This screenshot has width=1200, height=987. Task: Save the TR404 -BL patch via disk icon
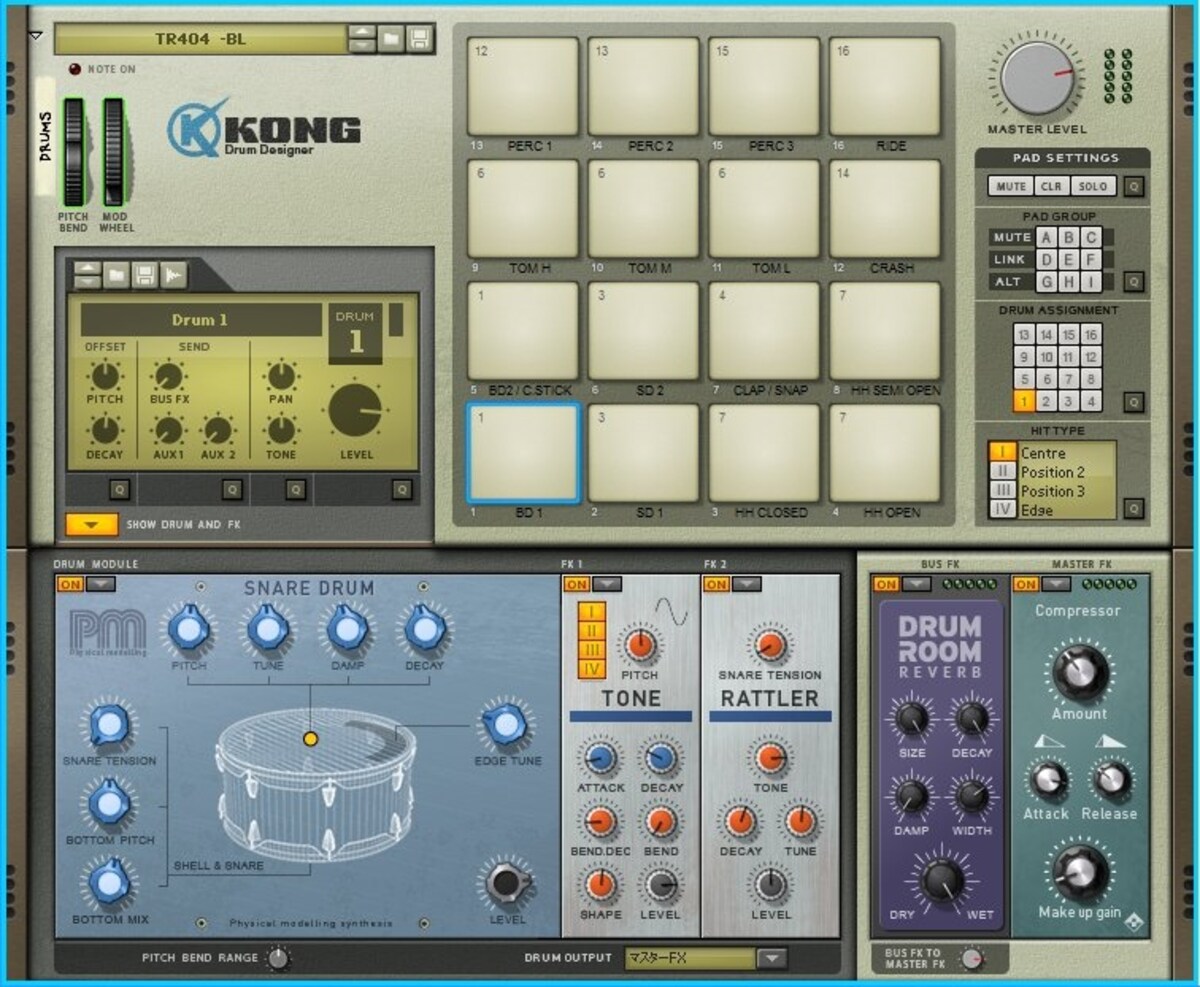tap(420, 39)
